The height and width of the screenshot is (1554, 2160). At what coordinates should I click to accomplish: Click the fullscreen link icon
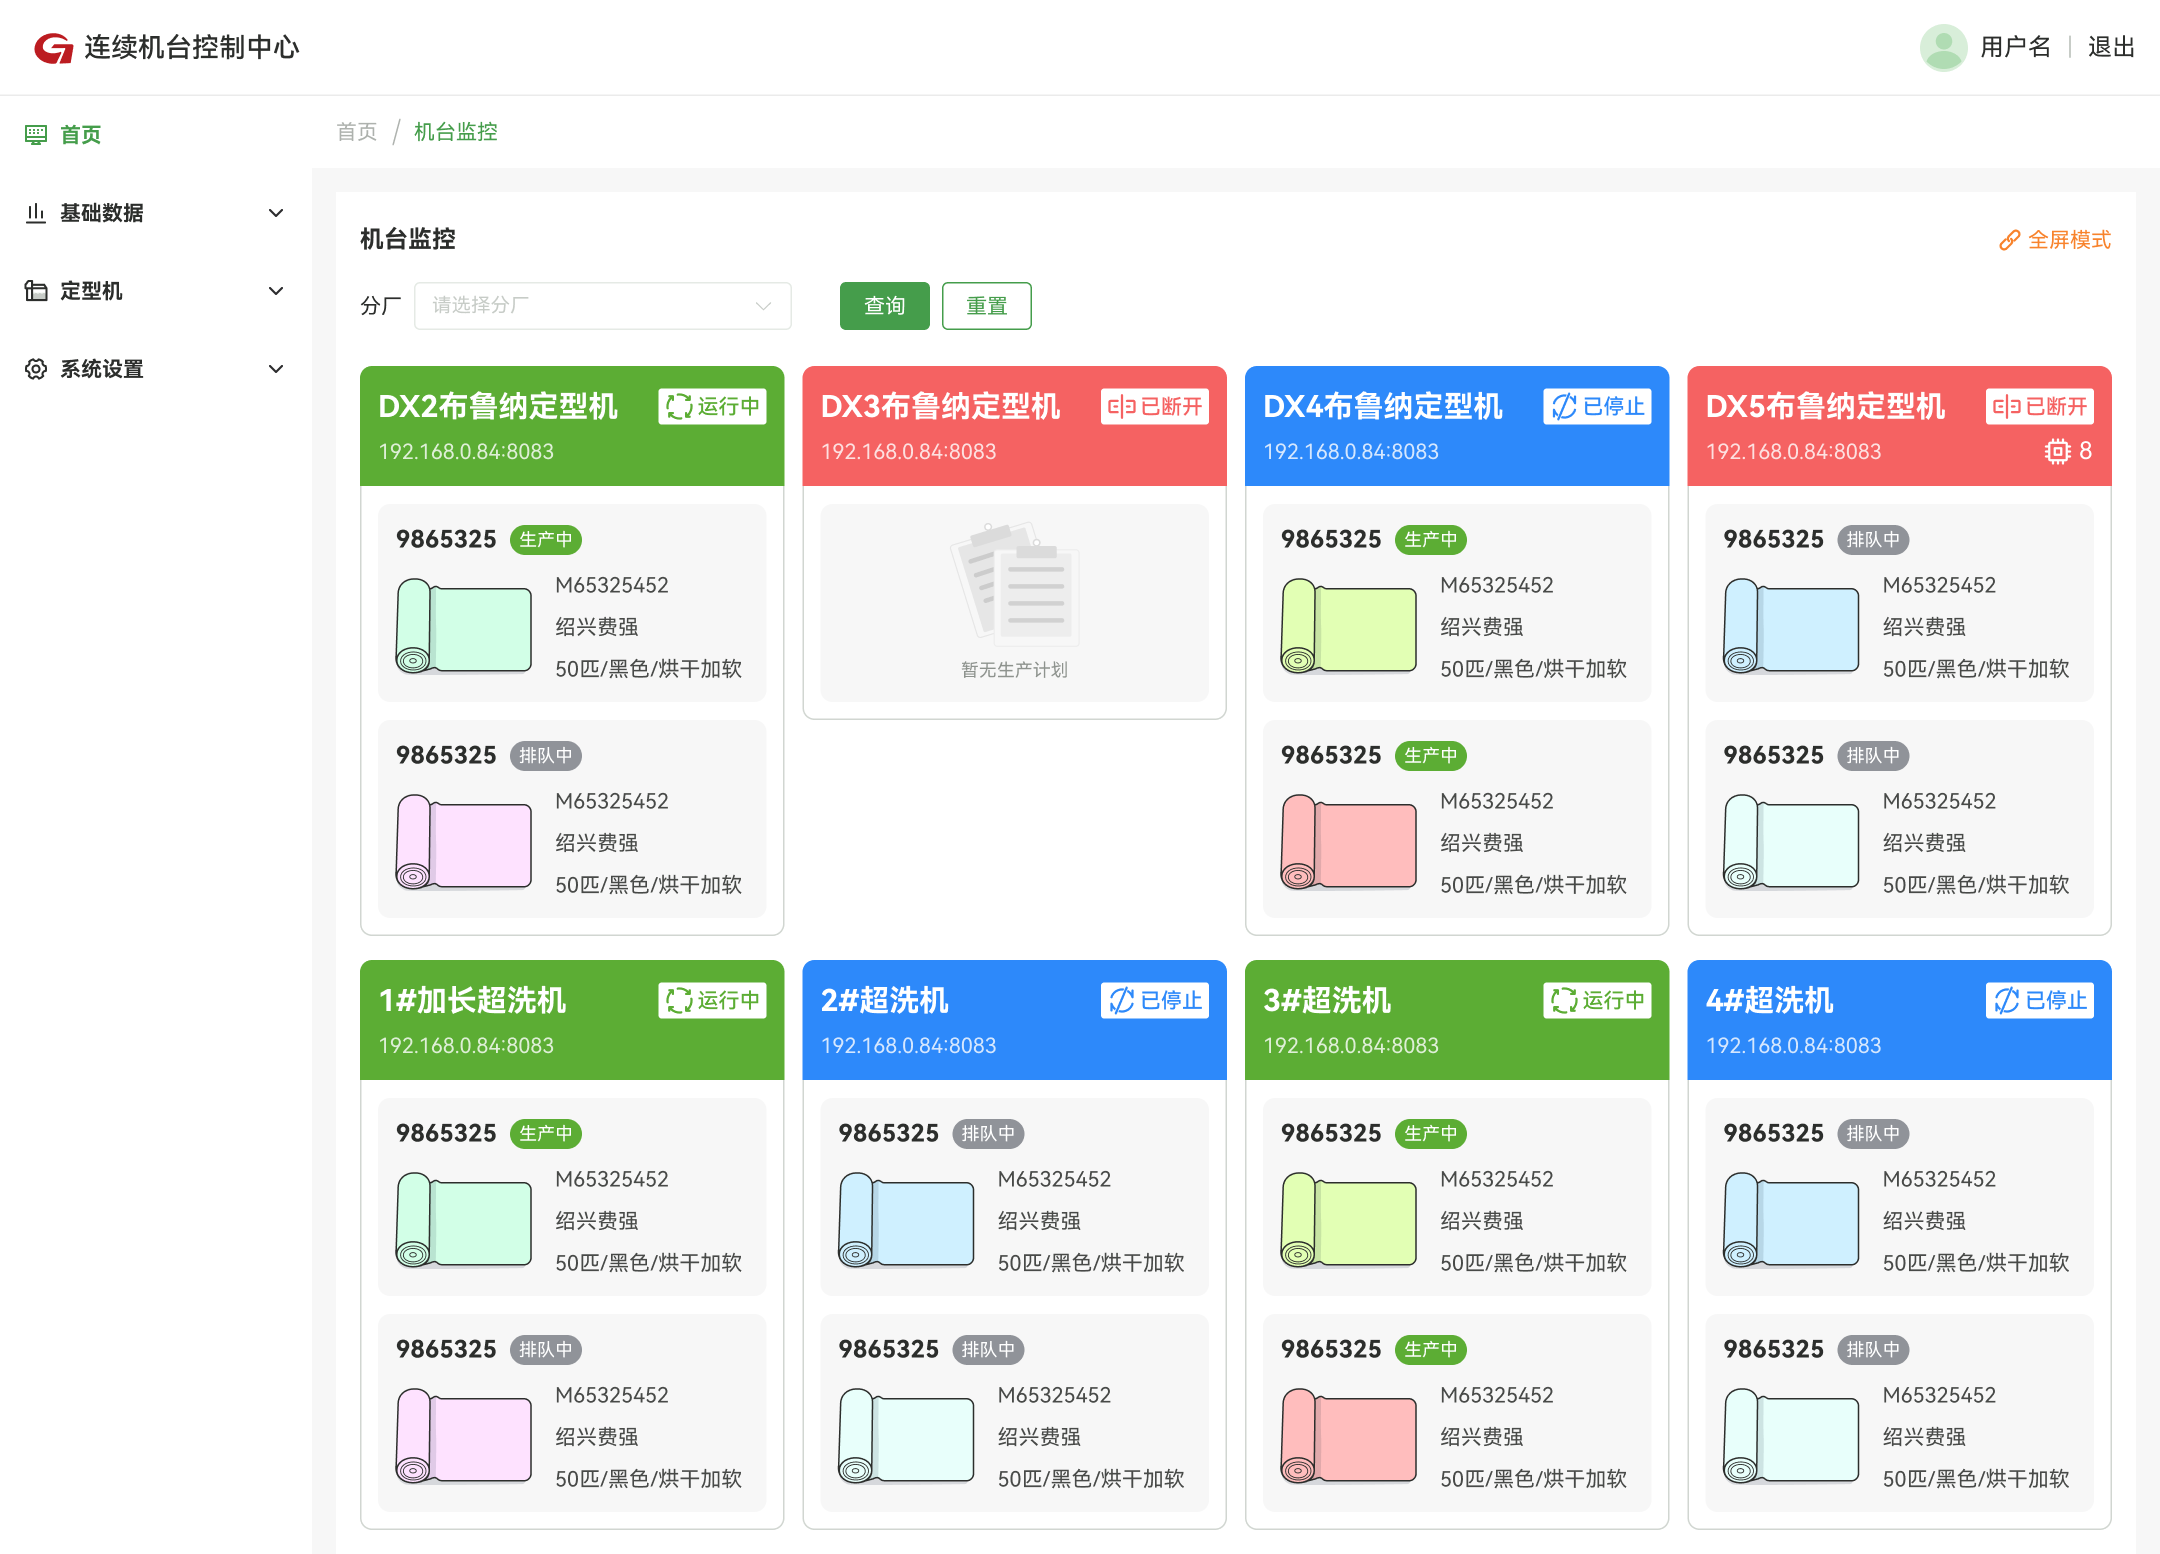click(x=2009, y=240)
